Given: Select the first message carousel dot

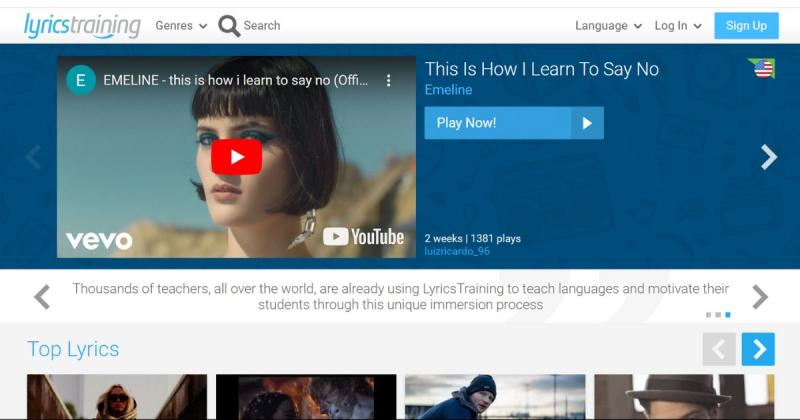Looking at the screenshot, I should pyautogui.click(x=708, y=315).
